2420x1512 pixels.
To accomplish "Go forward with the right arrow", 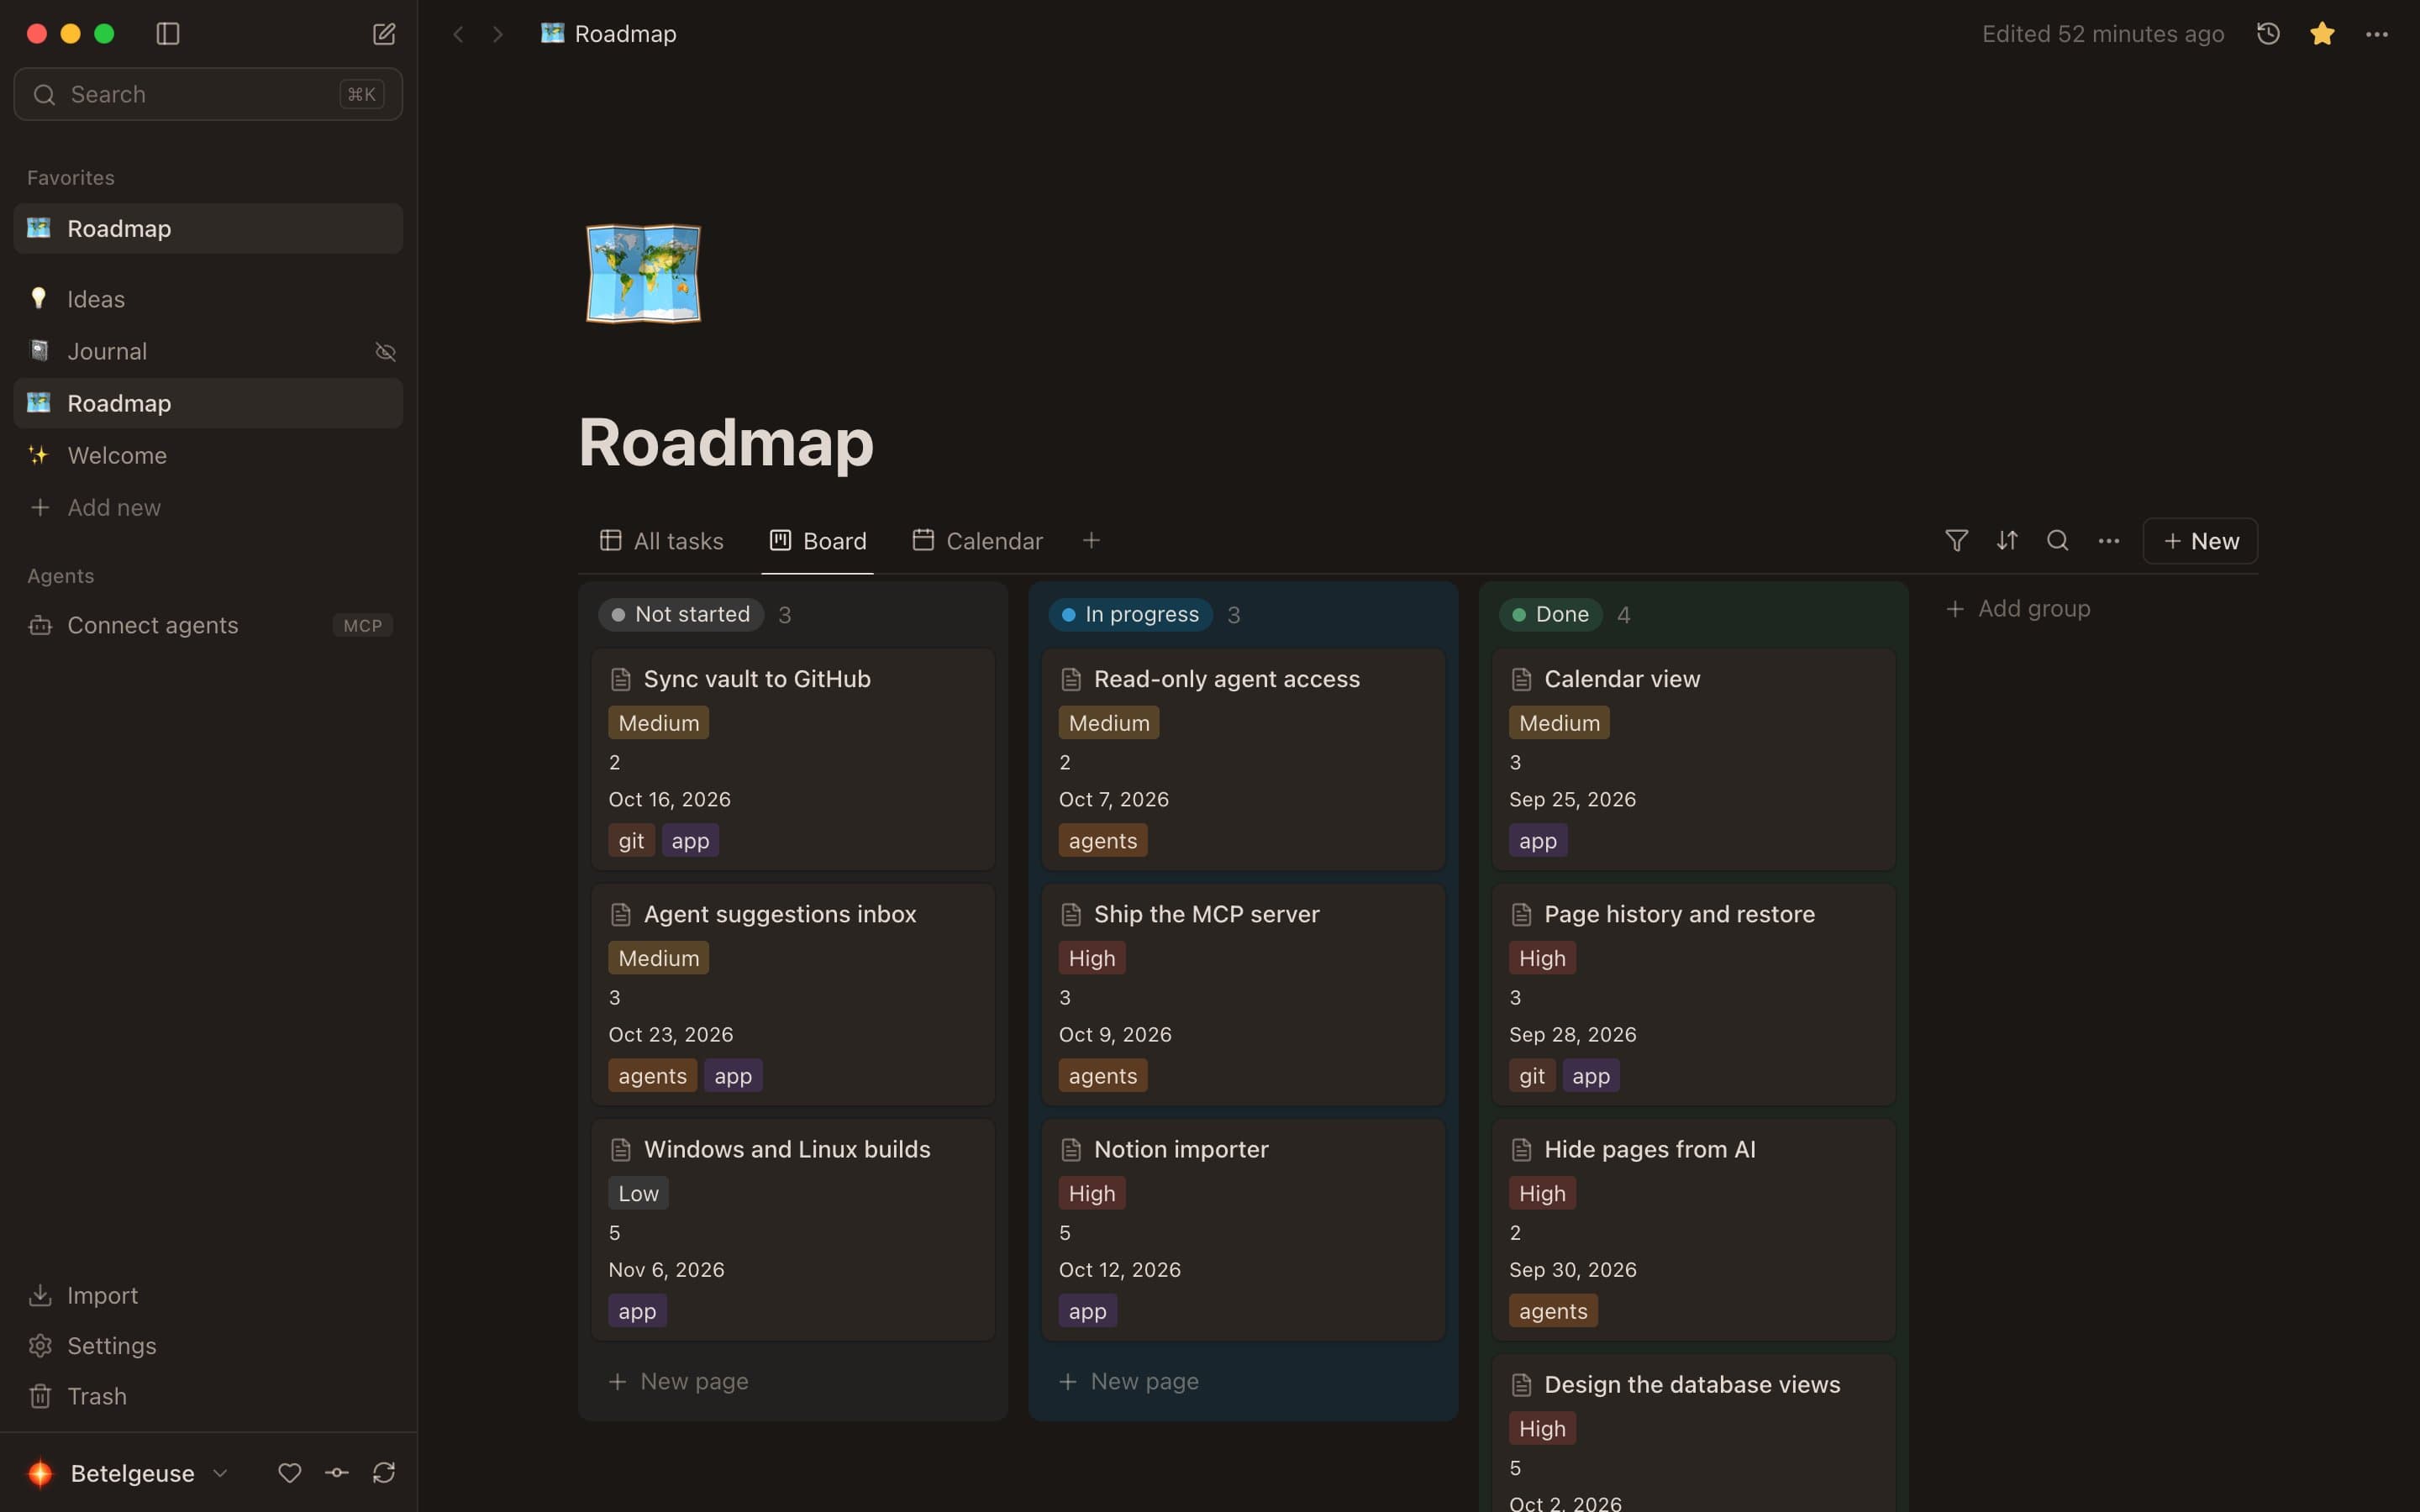I will [498, 34].
